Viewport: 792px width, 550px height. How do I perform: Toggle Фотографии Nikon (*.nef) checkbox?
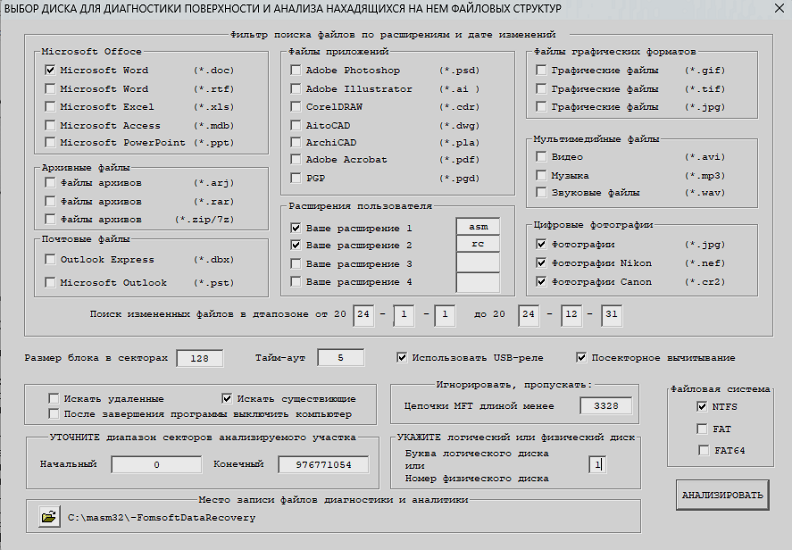(541, 263)
